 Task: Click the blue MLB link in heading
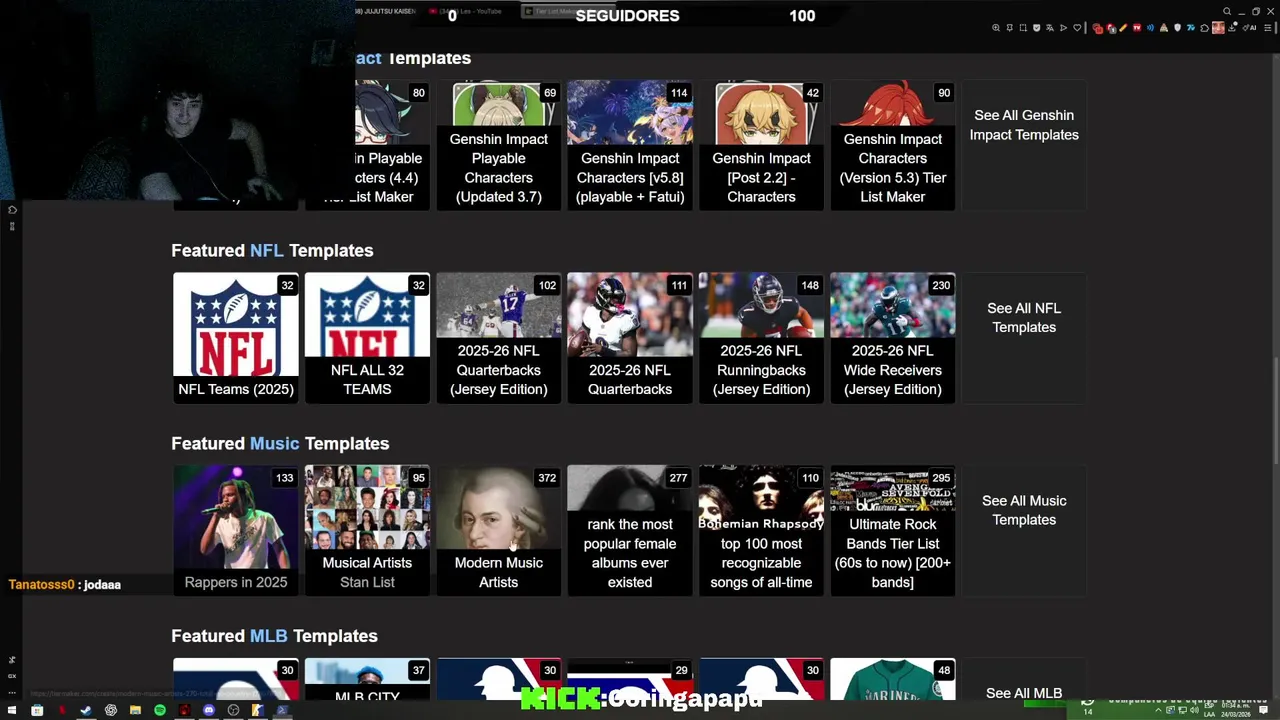pyautogui.click(x=269, y=636)
